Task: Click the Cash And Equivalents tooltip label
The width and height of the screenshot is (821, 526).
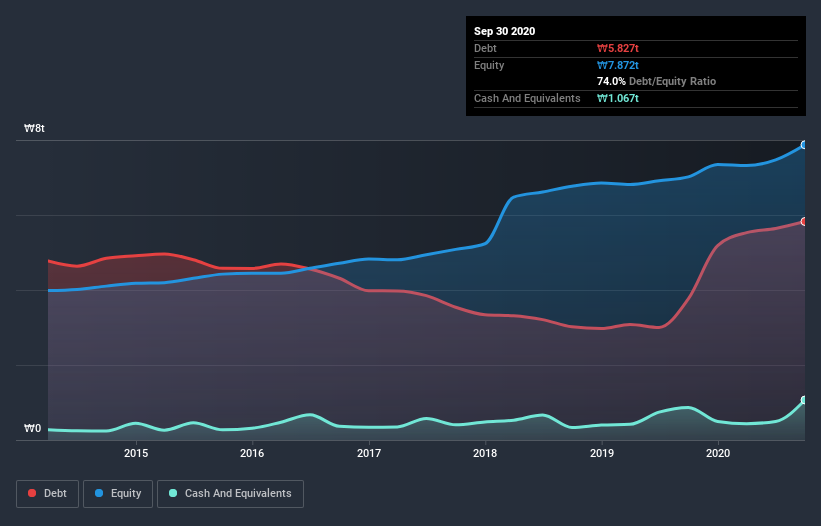Action: click(527, 98)
